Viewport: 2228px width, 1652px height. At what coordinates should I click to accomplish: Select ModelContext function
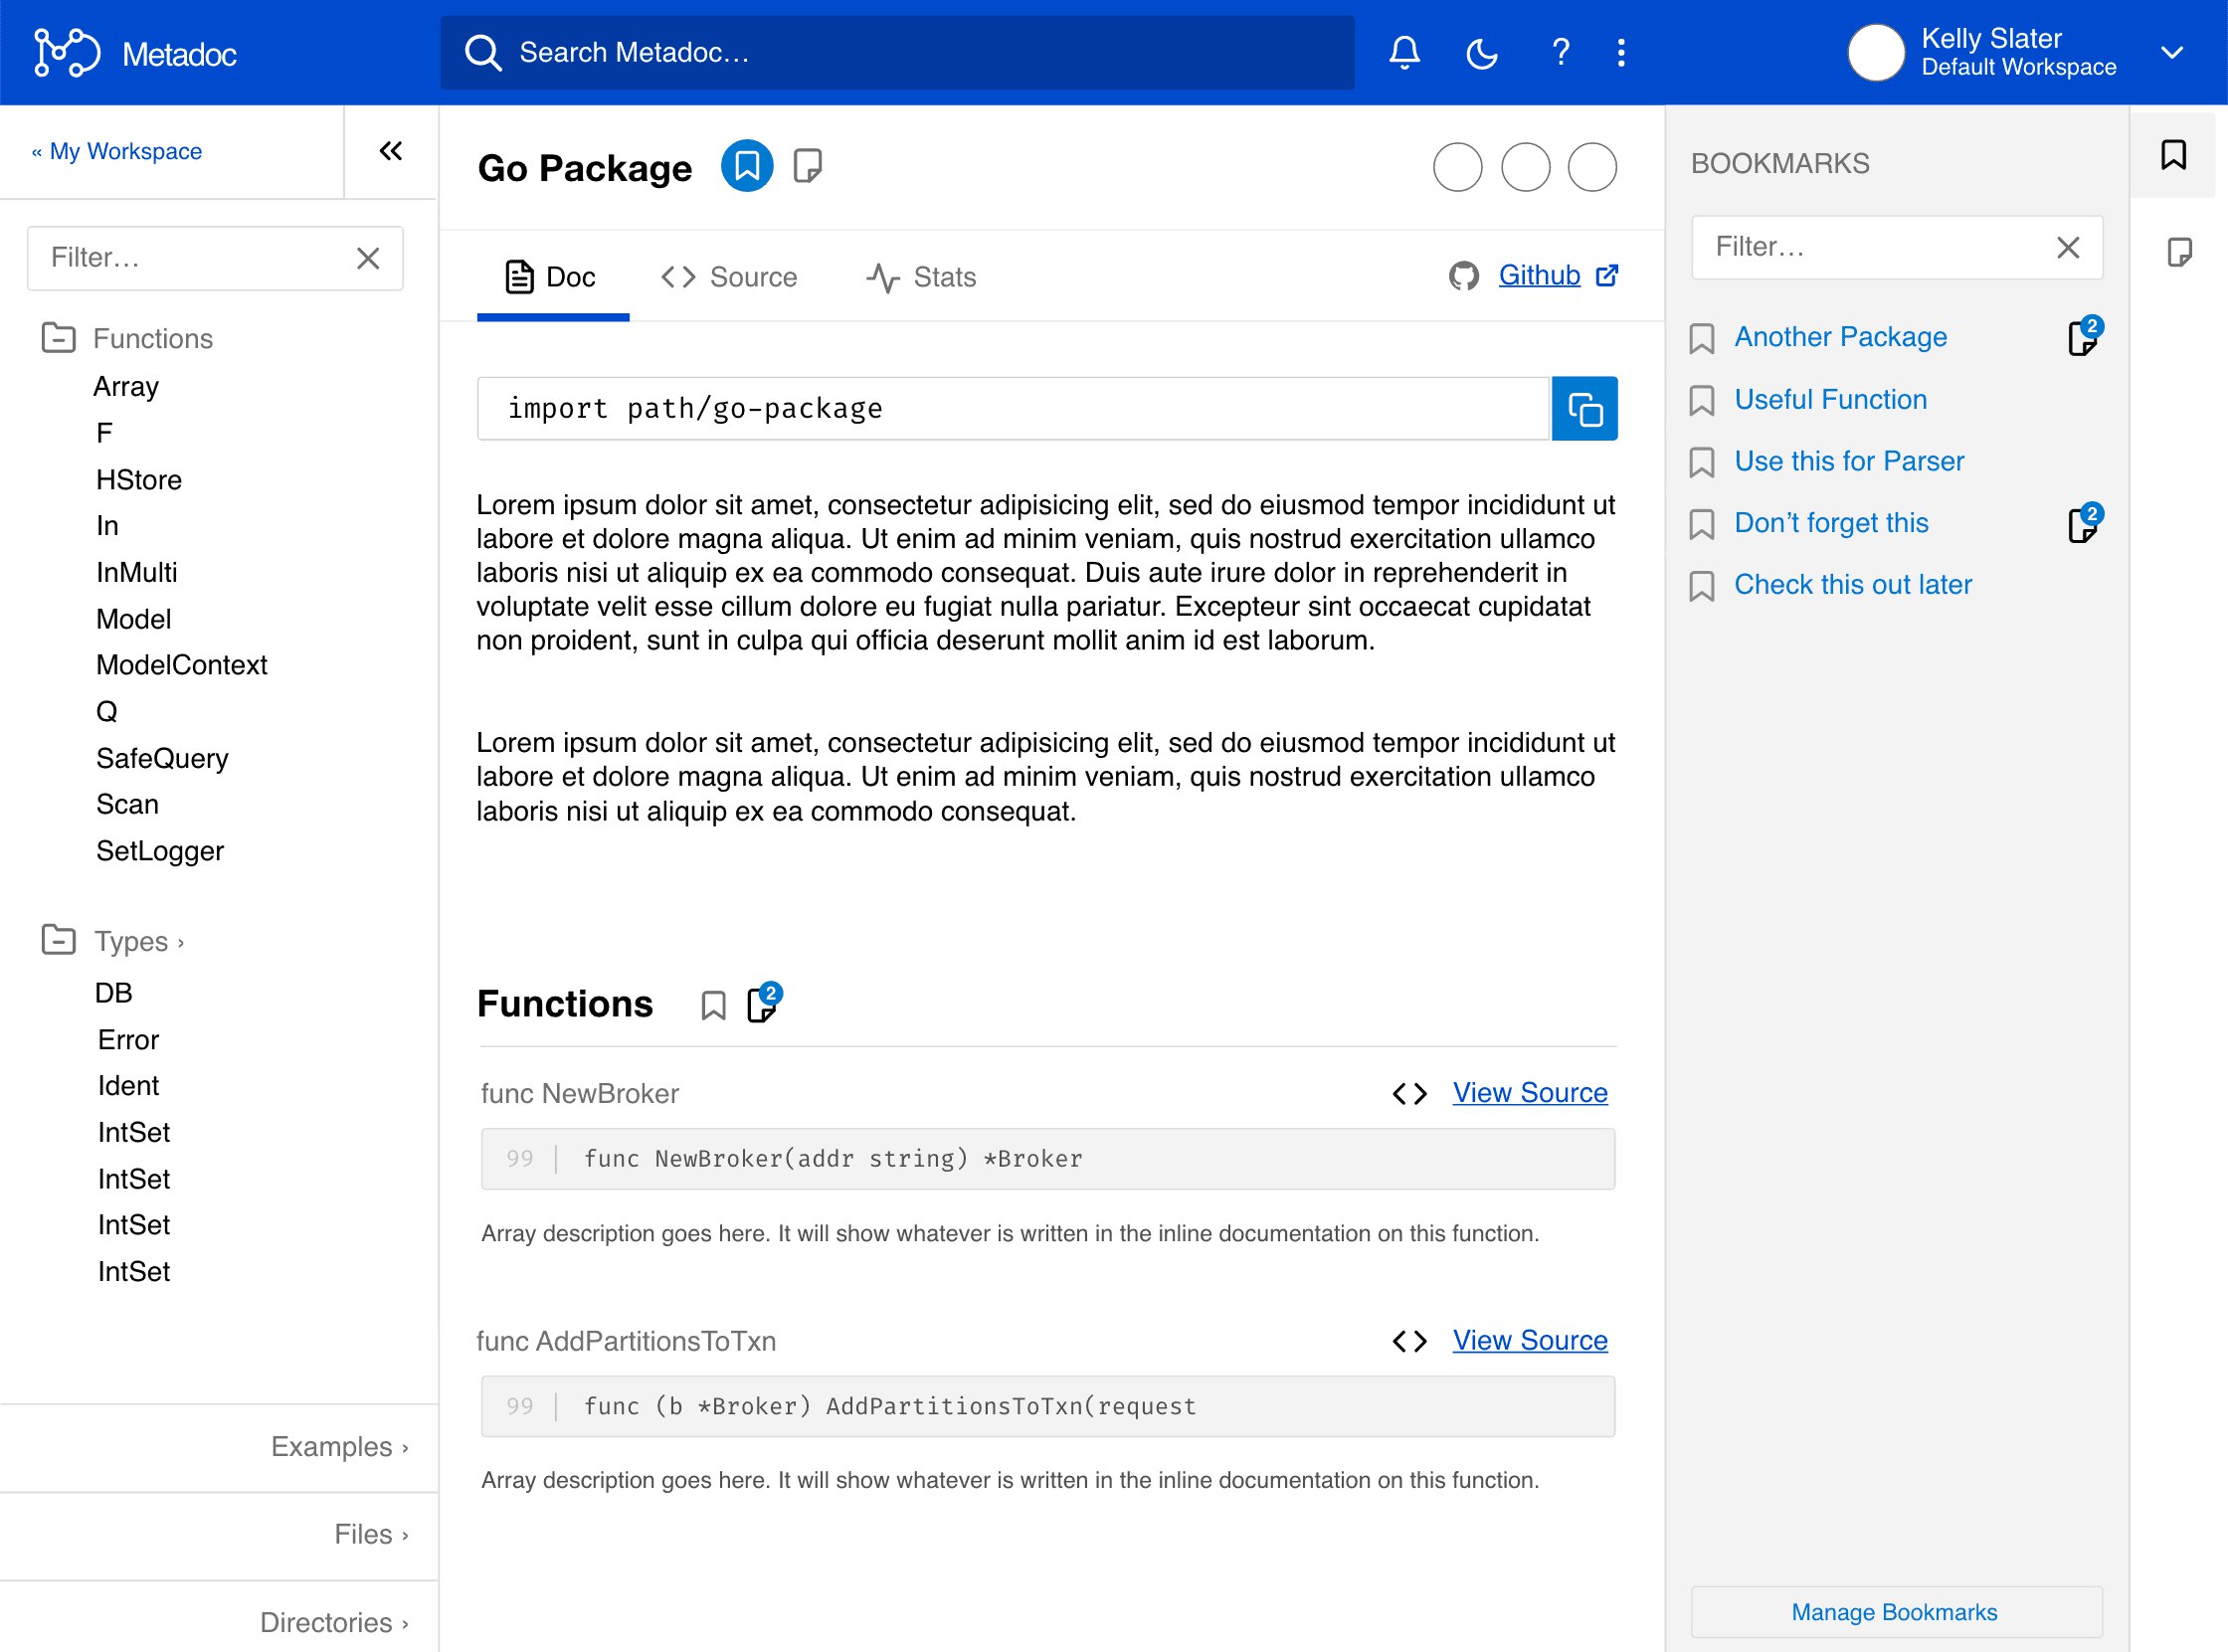[181, 665]
